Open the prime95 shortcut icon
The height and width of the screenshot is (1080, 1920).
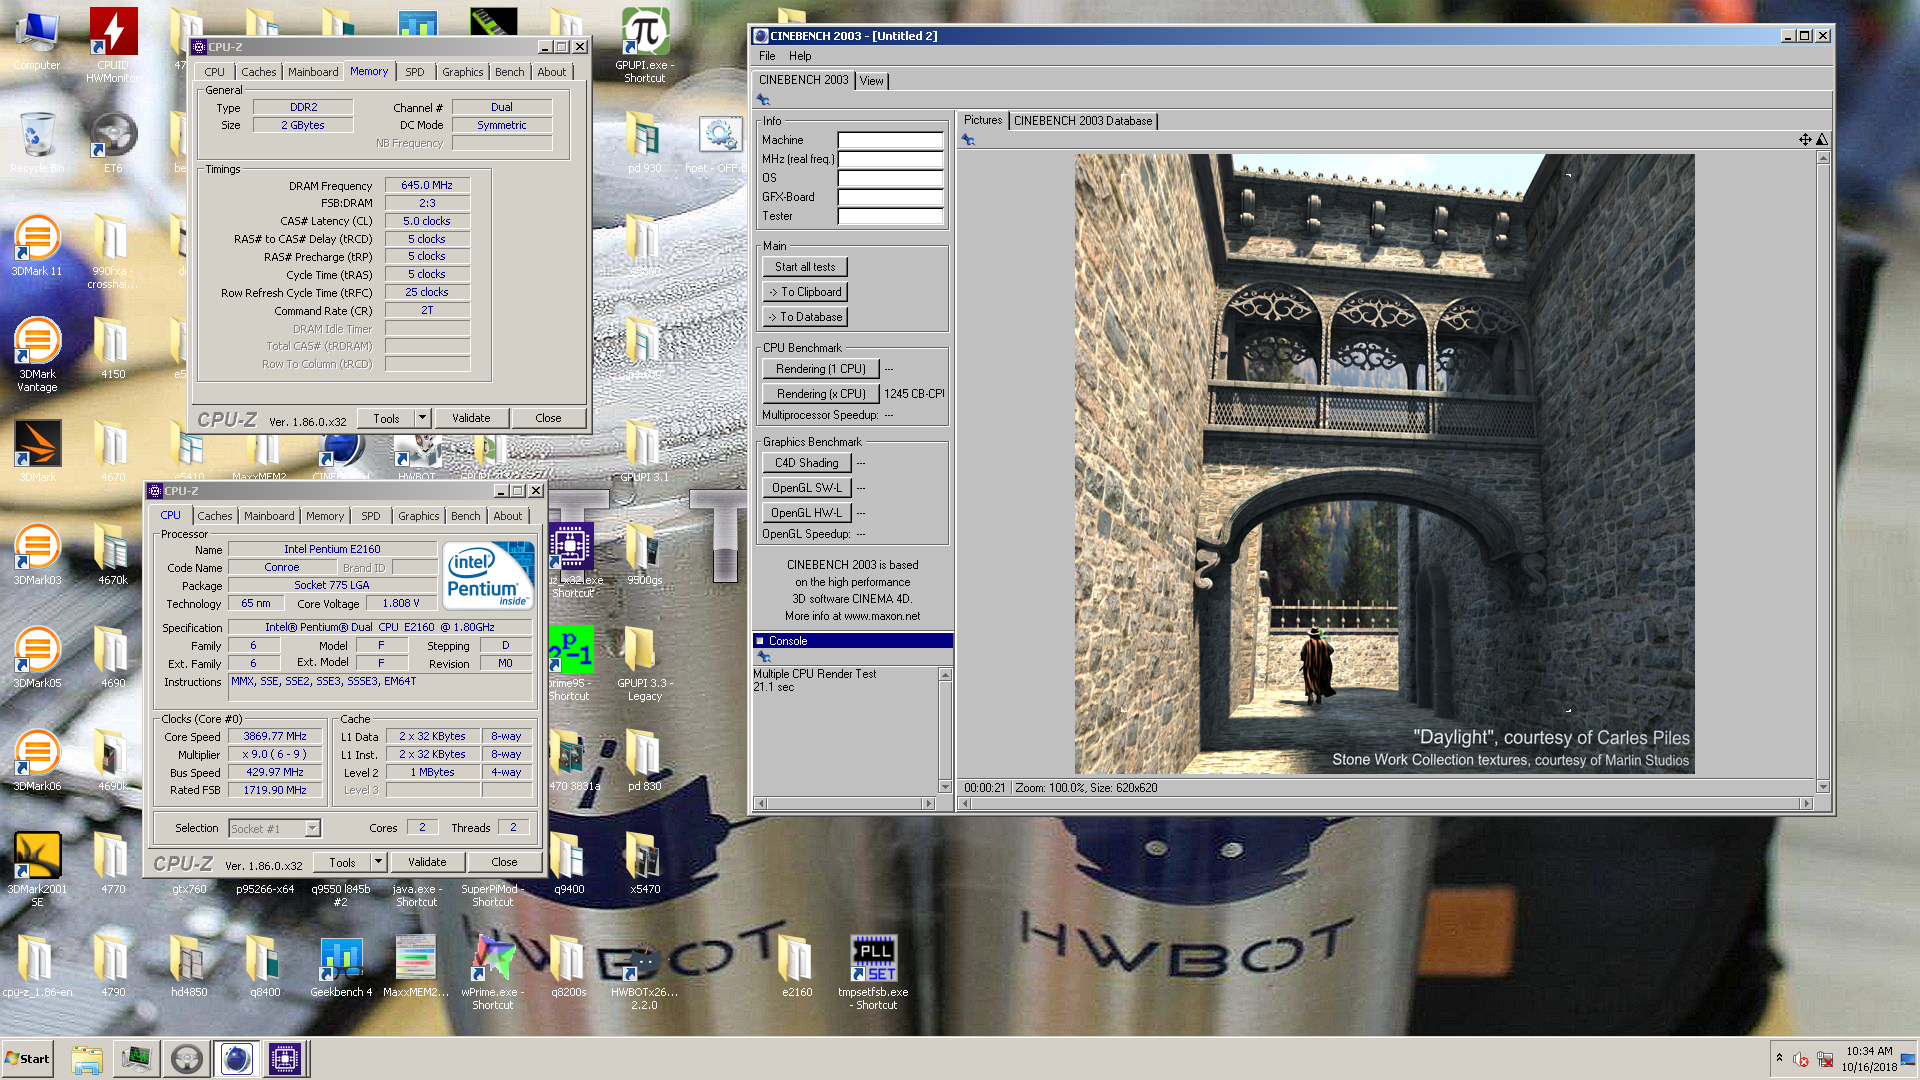pos(569,664)
